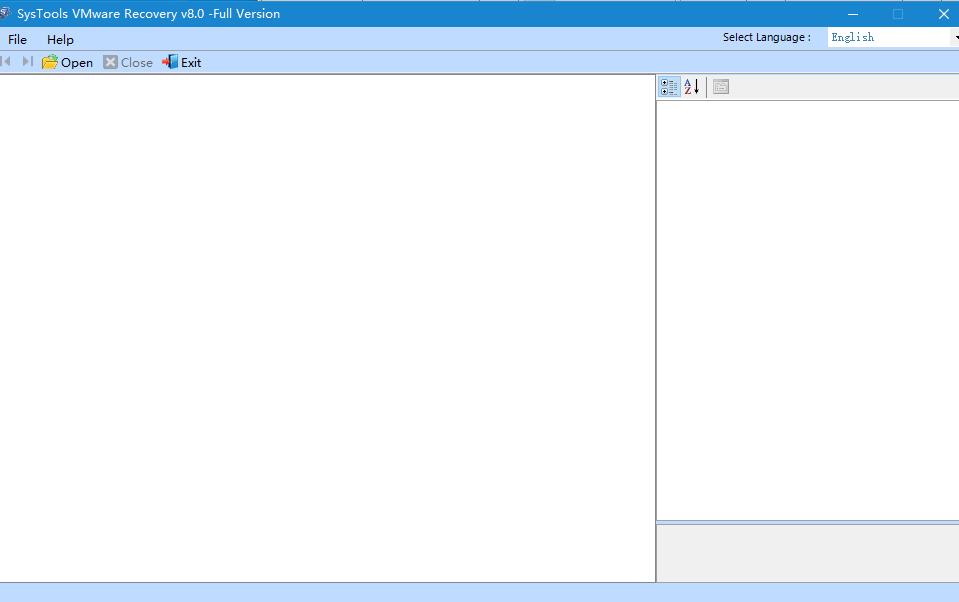Minimize the SysTools VMware Recovery window
959x602 pixels.
pyautogui.click(x=853, y=14)
